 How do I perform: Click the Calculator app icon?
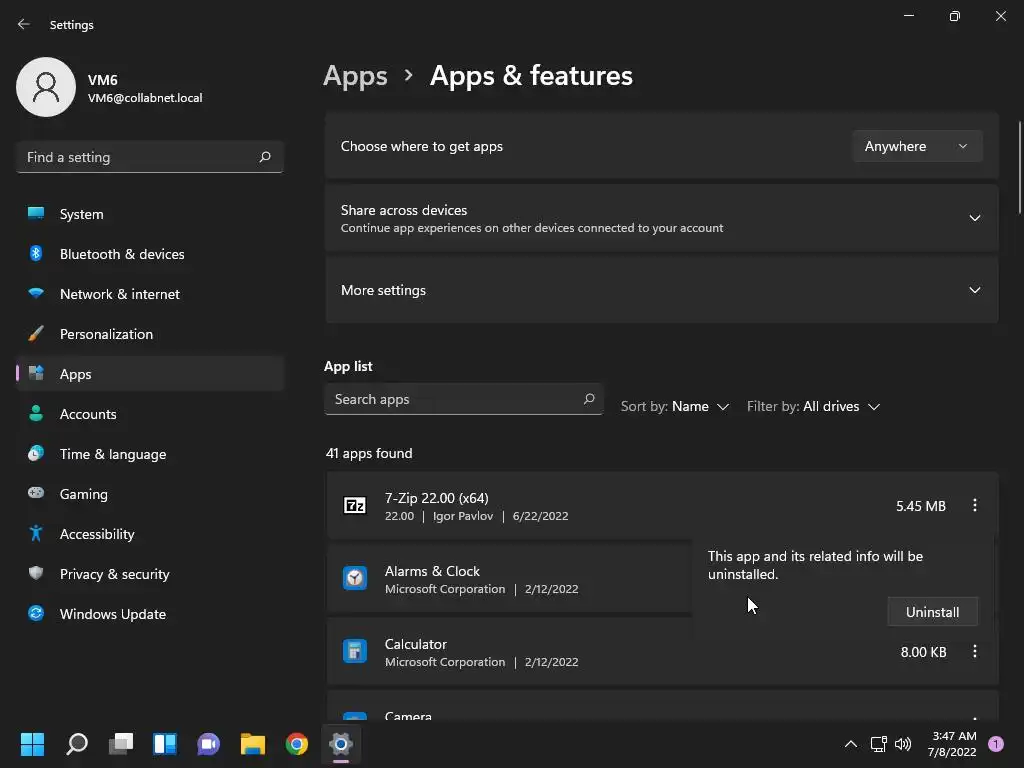(x=355, y=651)
